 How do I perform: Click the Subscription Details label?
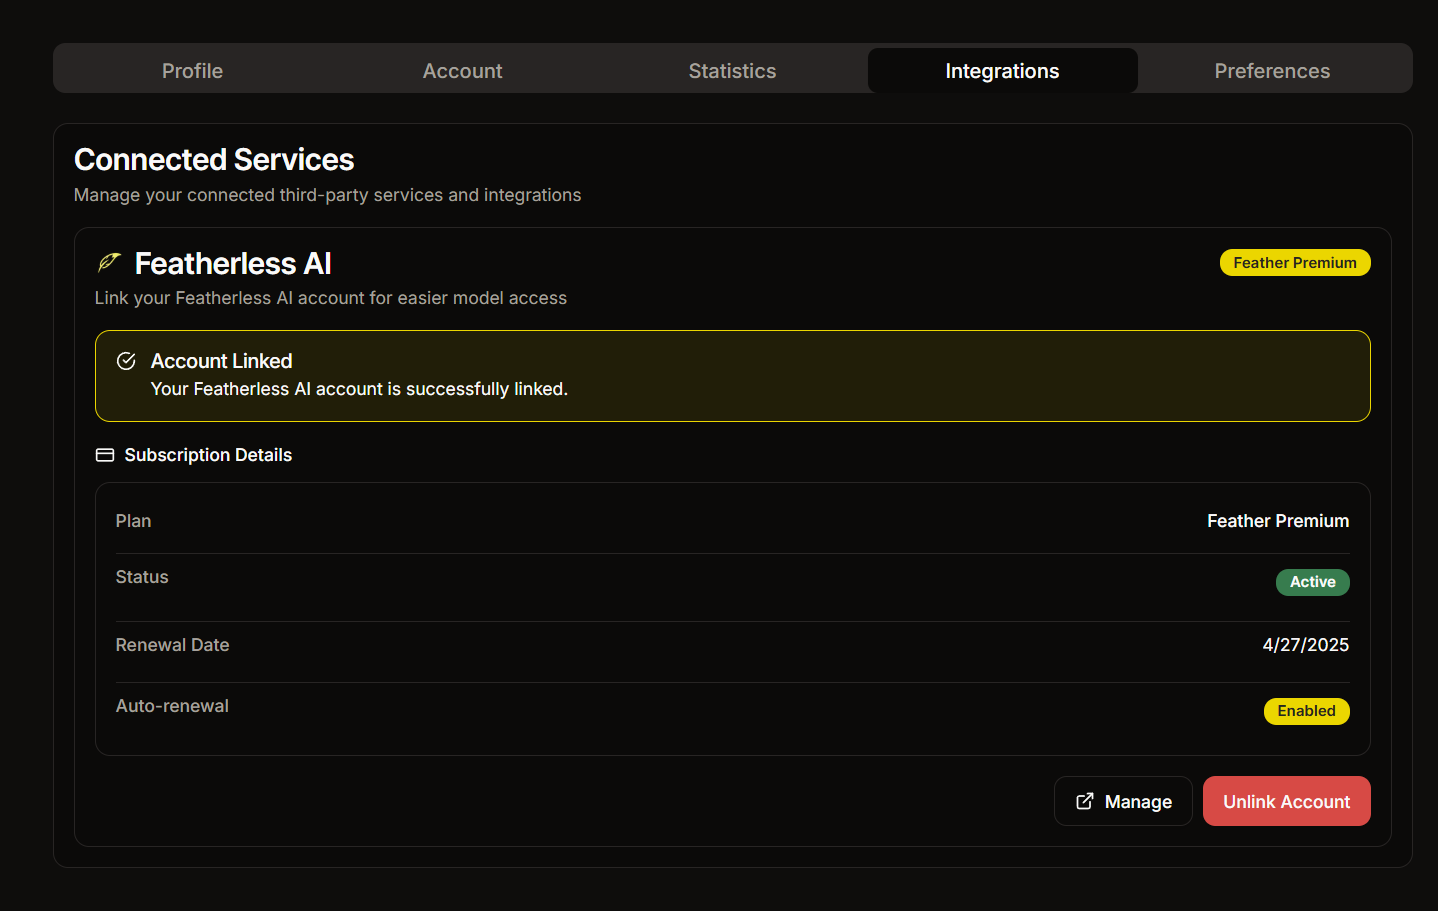(208, 455)
